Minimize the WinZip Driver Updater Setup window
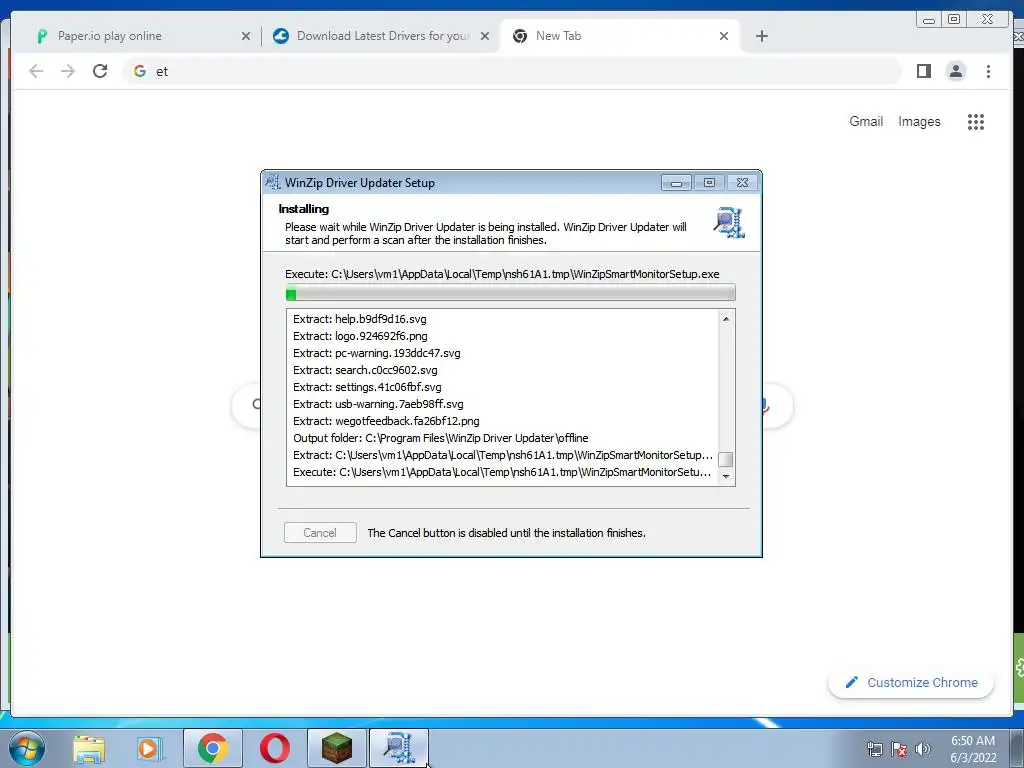1024x768 pixels. tap(676, 183)
